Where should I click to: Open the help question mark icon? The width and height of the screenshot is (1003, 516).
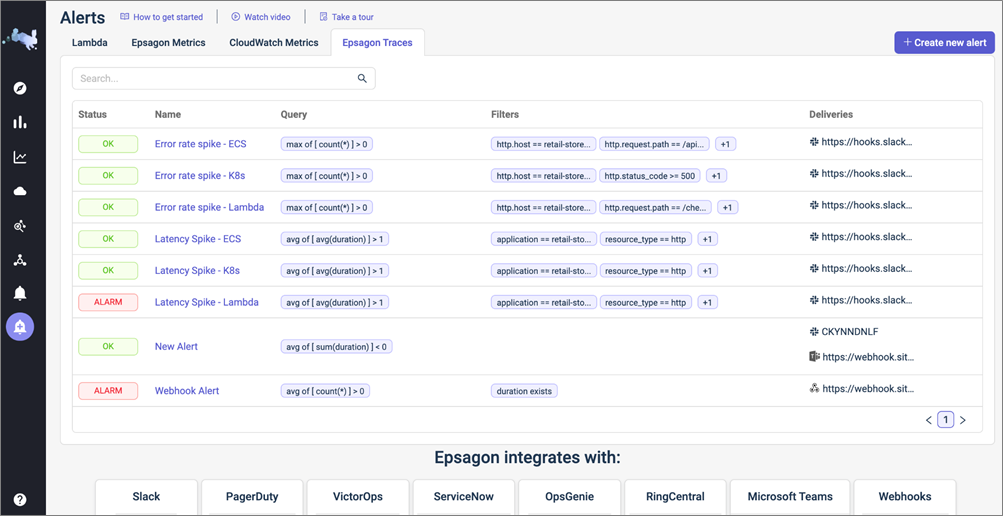pyautogui.click(x=20, y=500)
